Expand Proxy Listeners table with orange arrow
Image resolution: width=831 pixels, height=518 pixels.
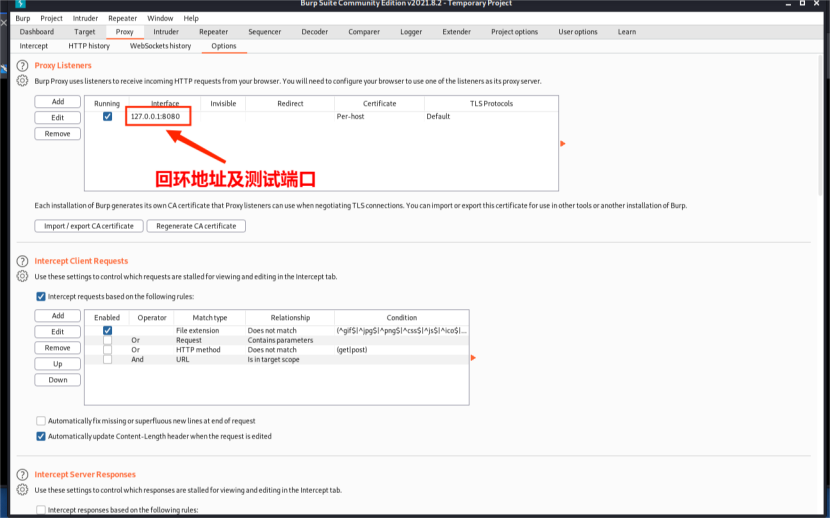(x=563, y=144)
